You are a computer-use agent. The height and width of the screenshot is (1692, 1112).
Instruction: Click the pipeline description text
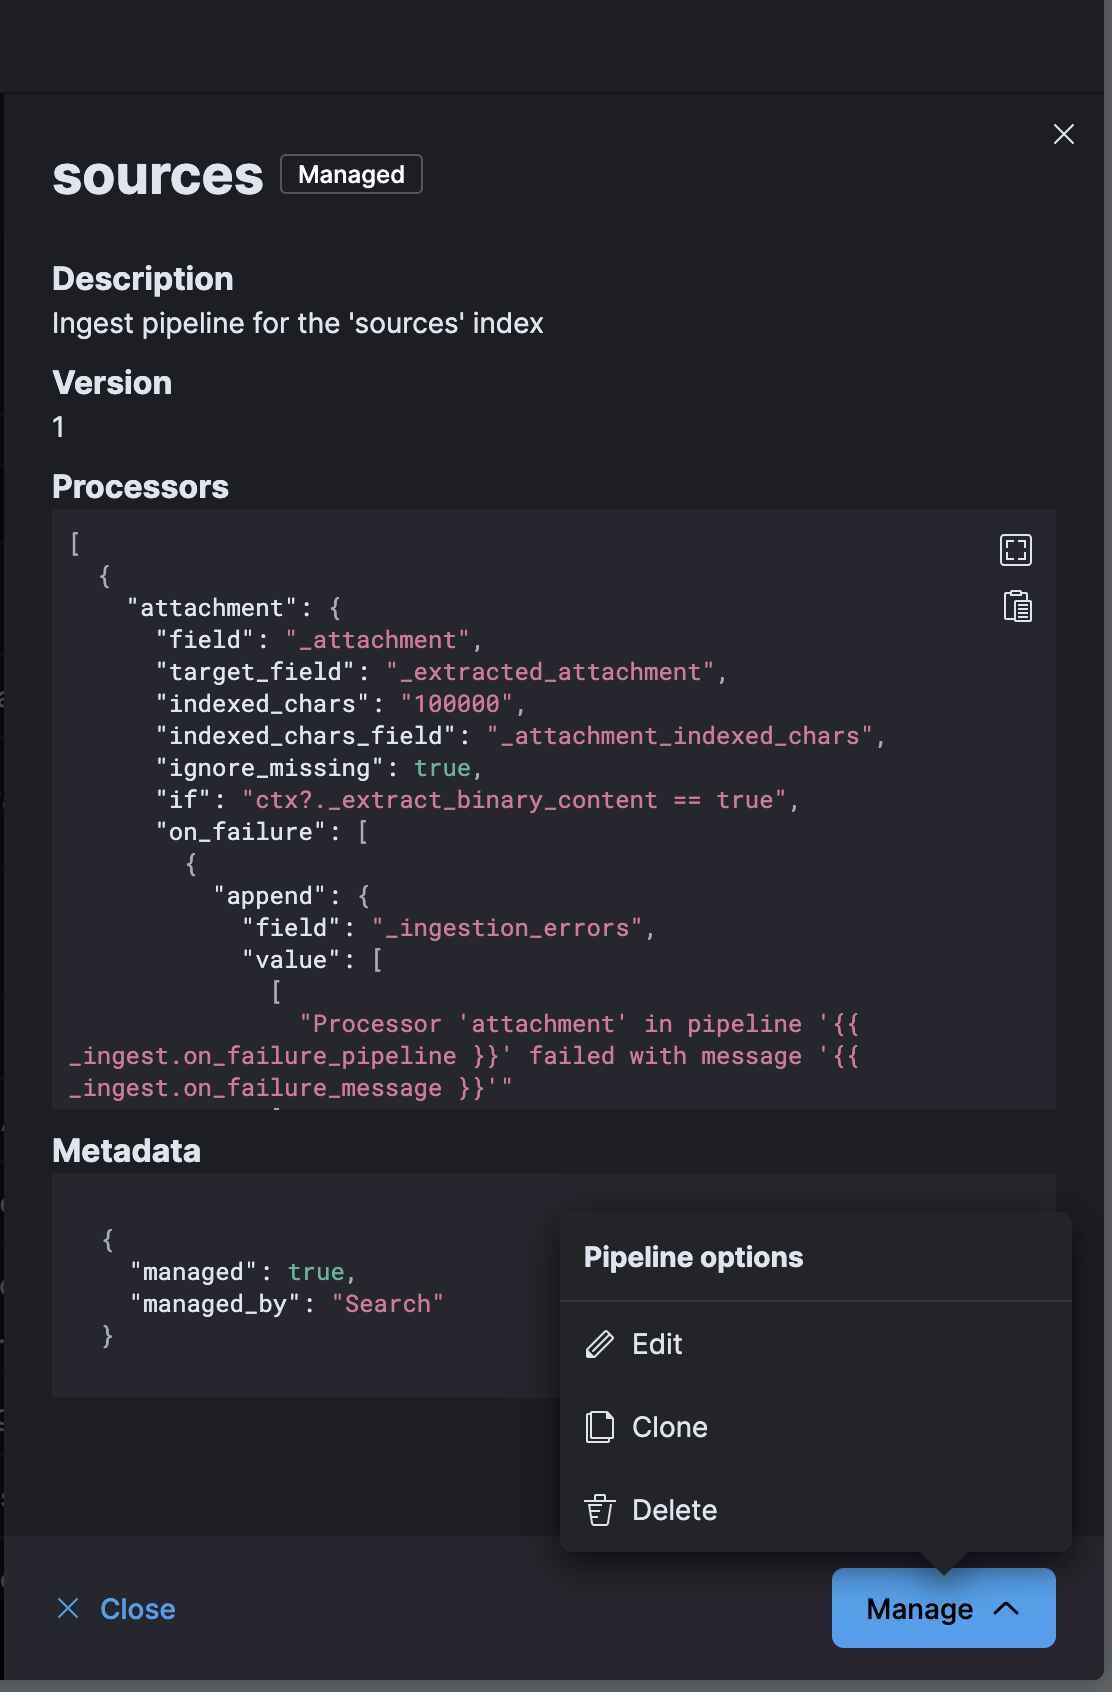pyautogui.click(x=297, y=323)
